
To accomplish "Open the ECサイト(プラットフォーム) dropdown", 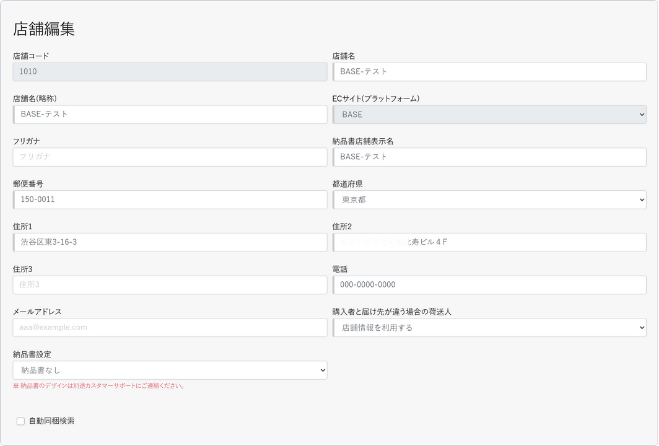I will (x=489, y=115).
